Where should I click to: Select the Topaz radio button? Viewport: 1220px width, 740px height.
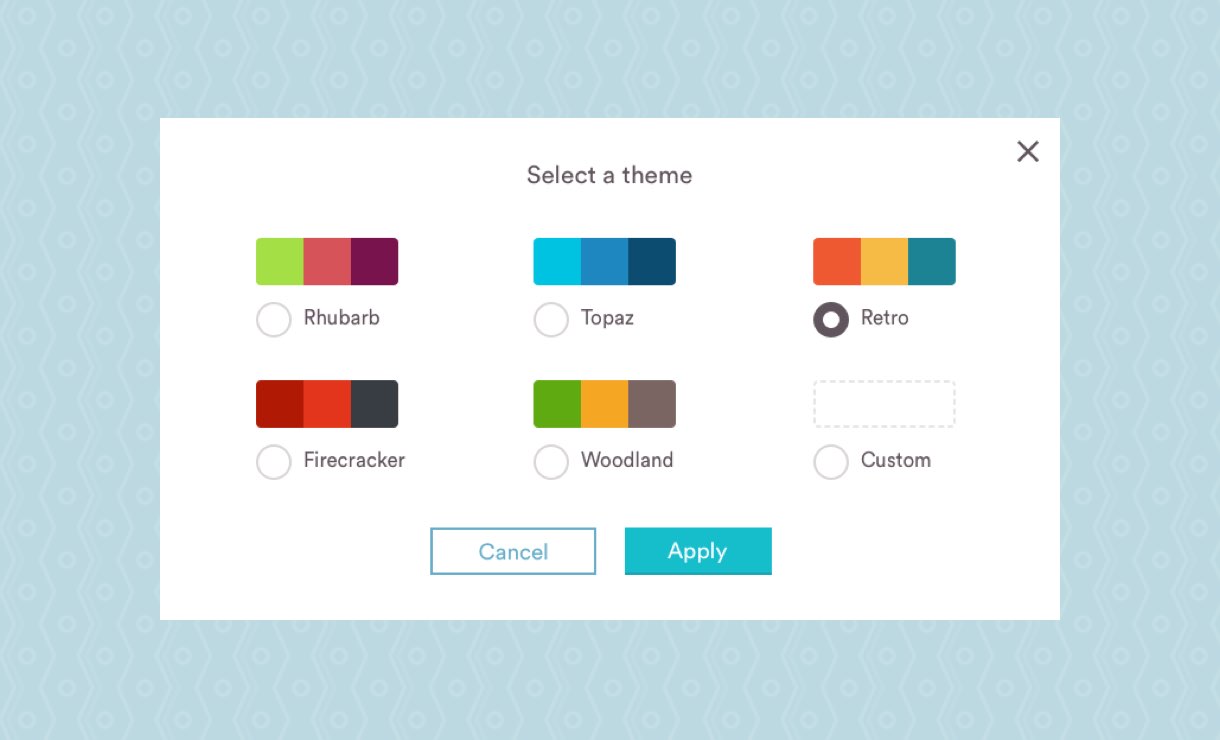tap(551, 320)
